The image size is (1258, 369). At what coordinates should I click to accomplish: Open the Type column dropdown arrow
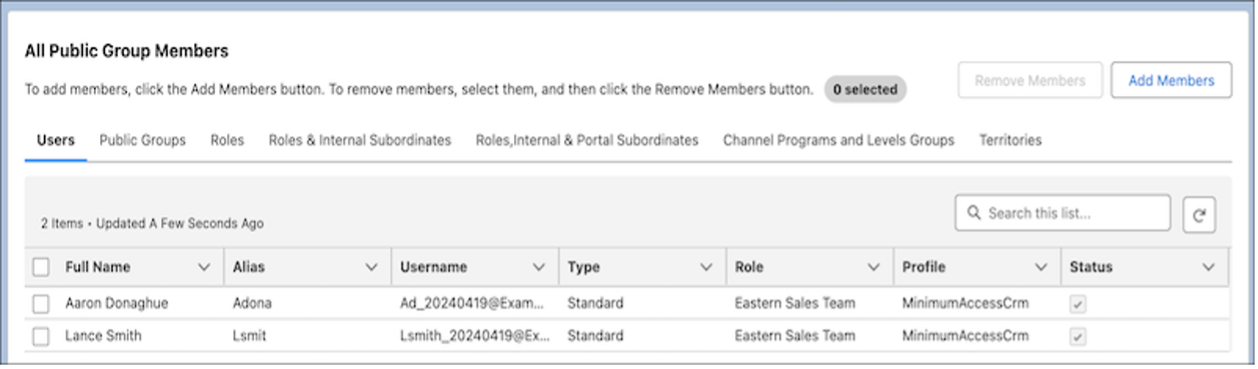[x=707, y=268]
